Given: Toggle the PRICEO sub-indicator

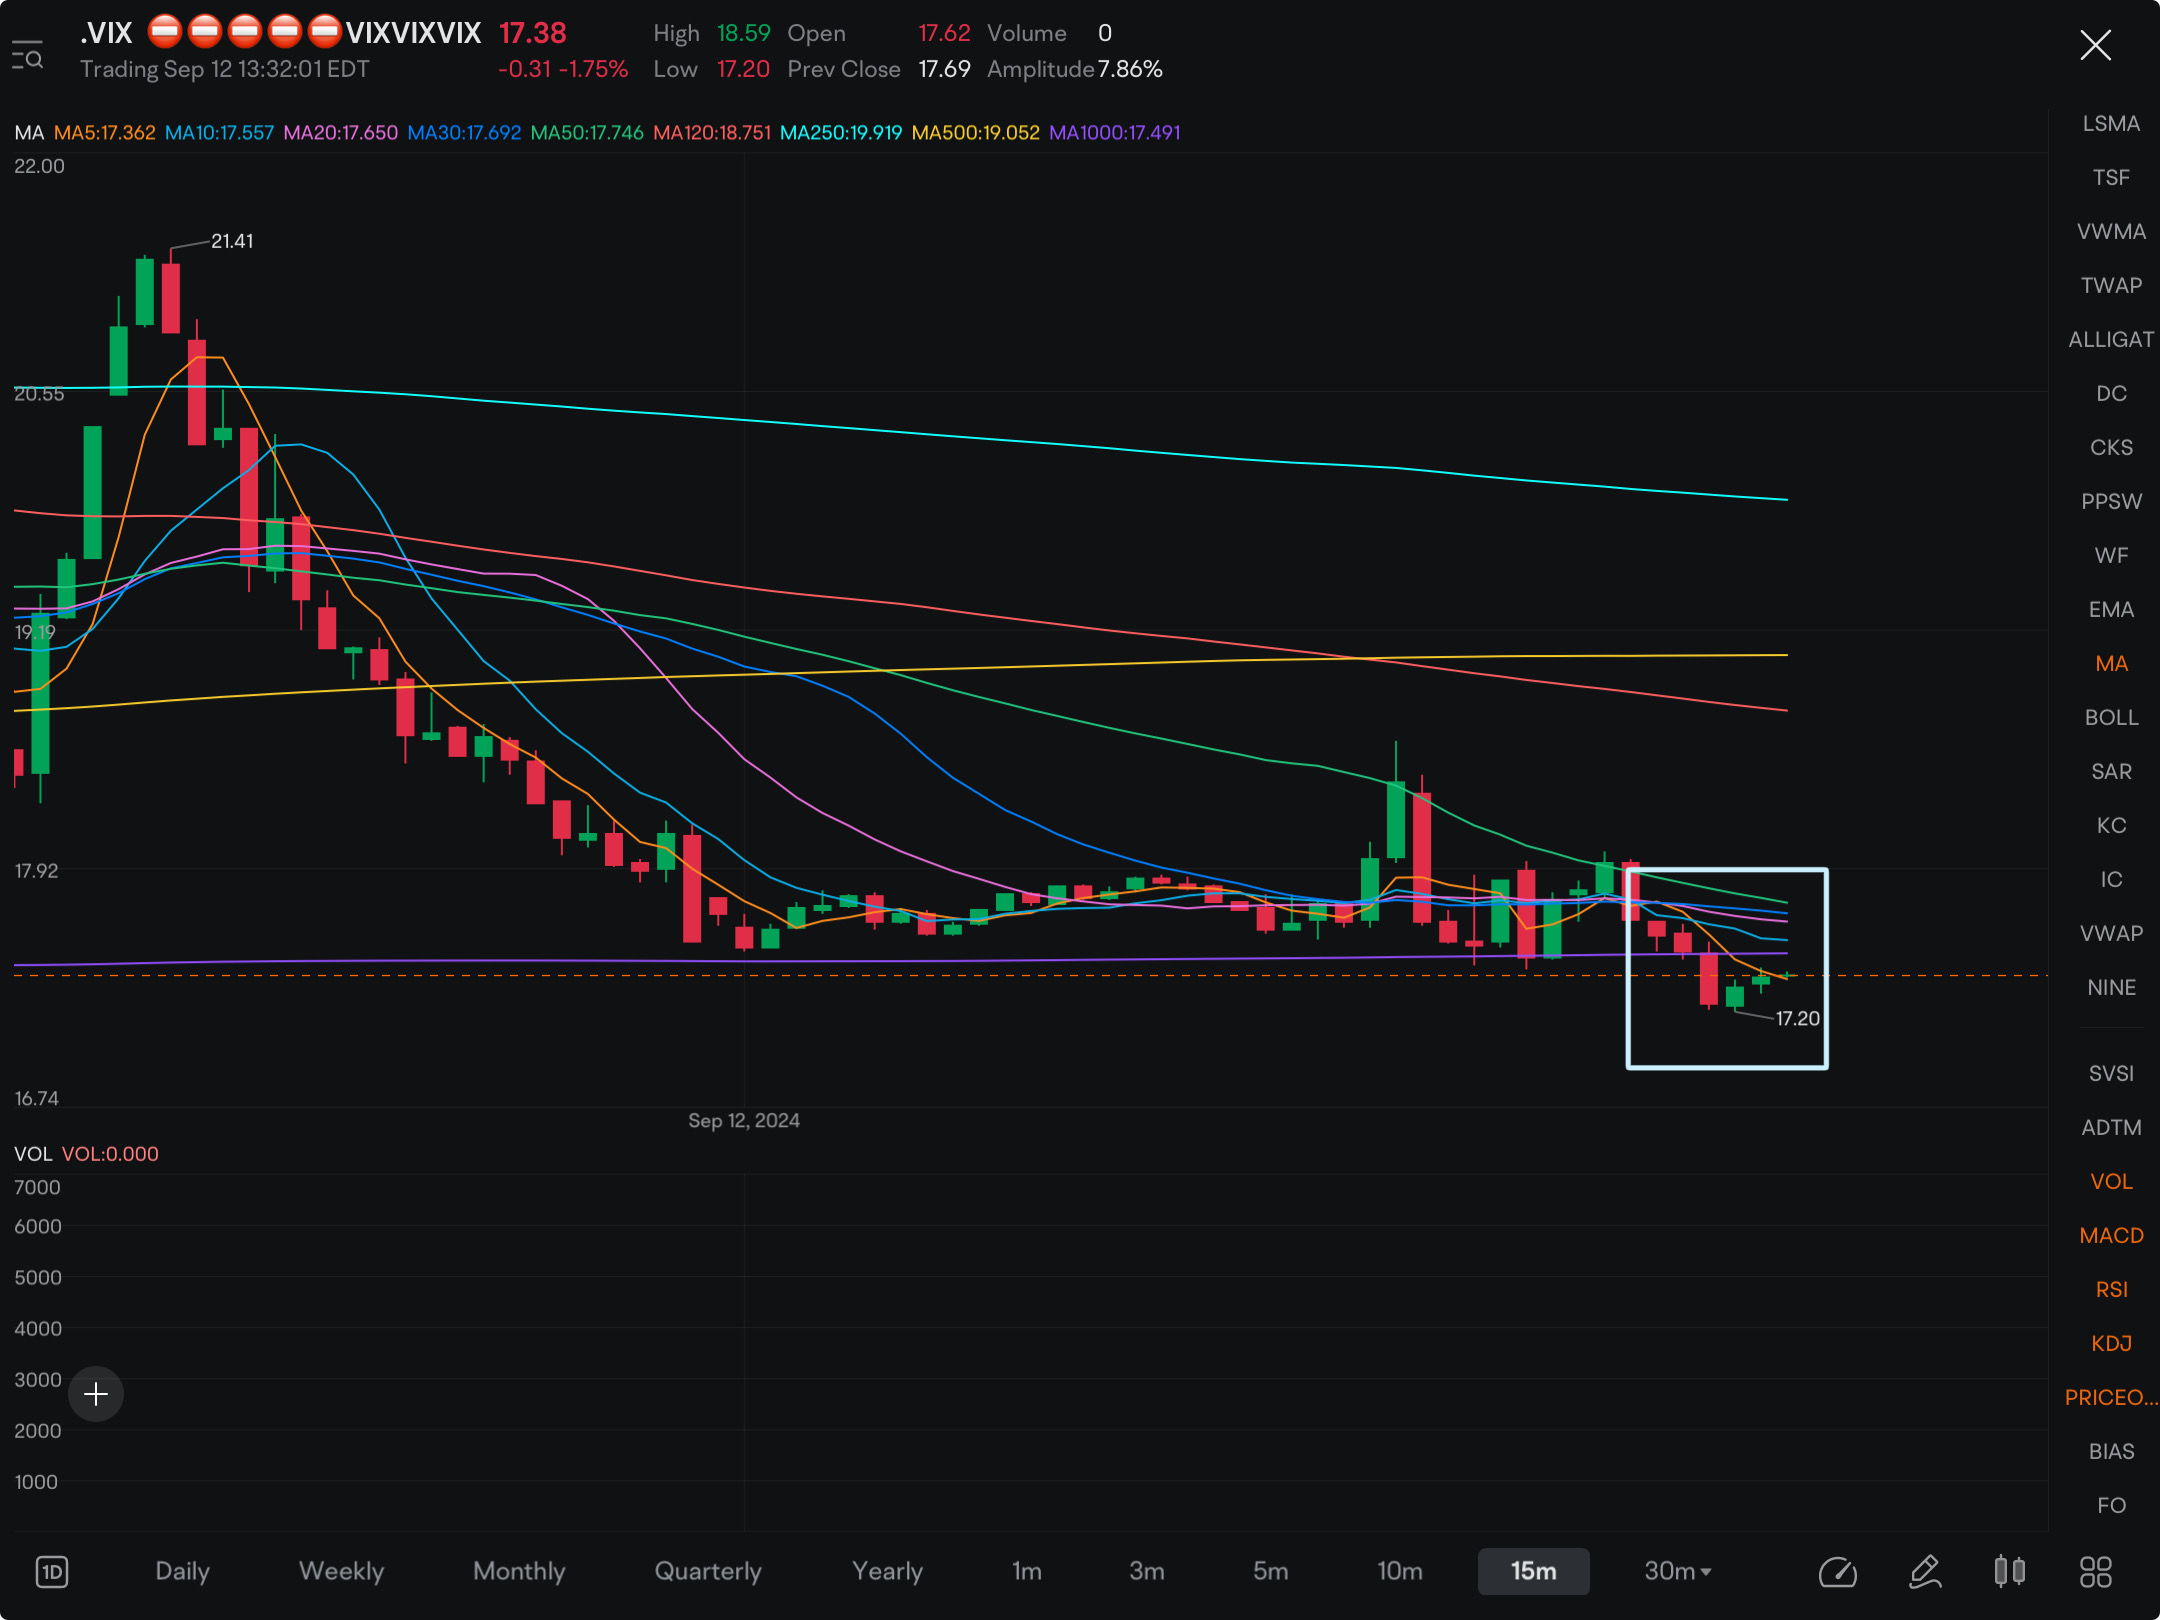Looking at the screenshot, I should pyautogui.click(x=2111, y=1398).
